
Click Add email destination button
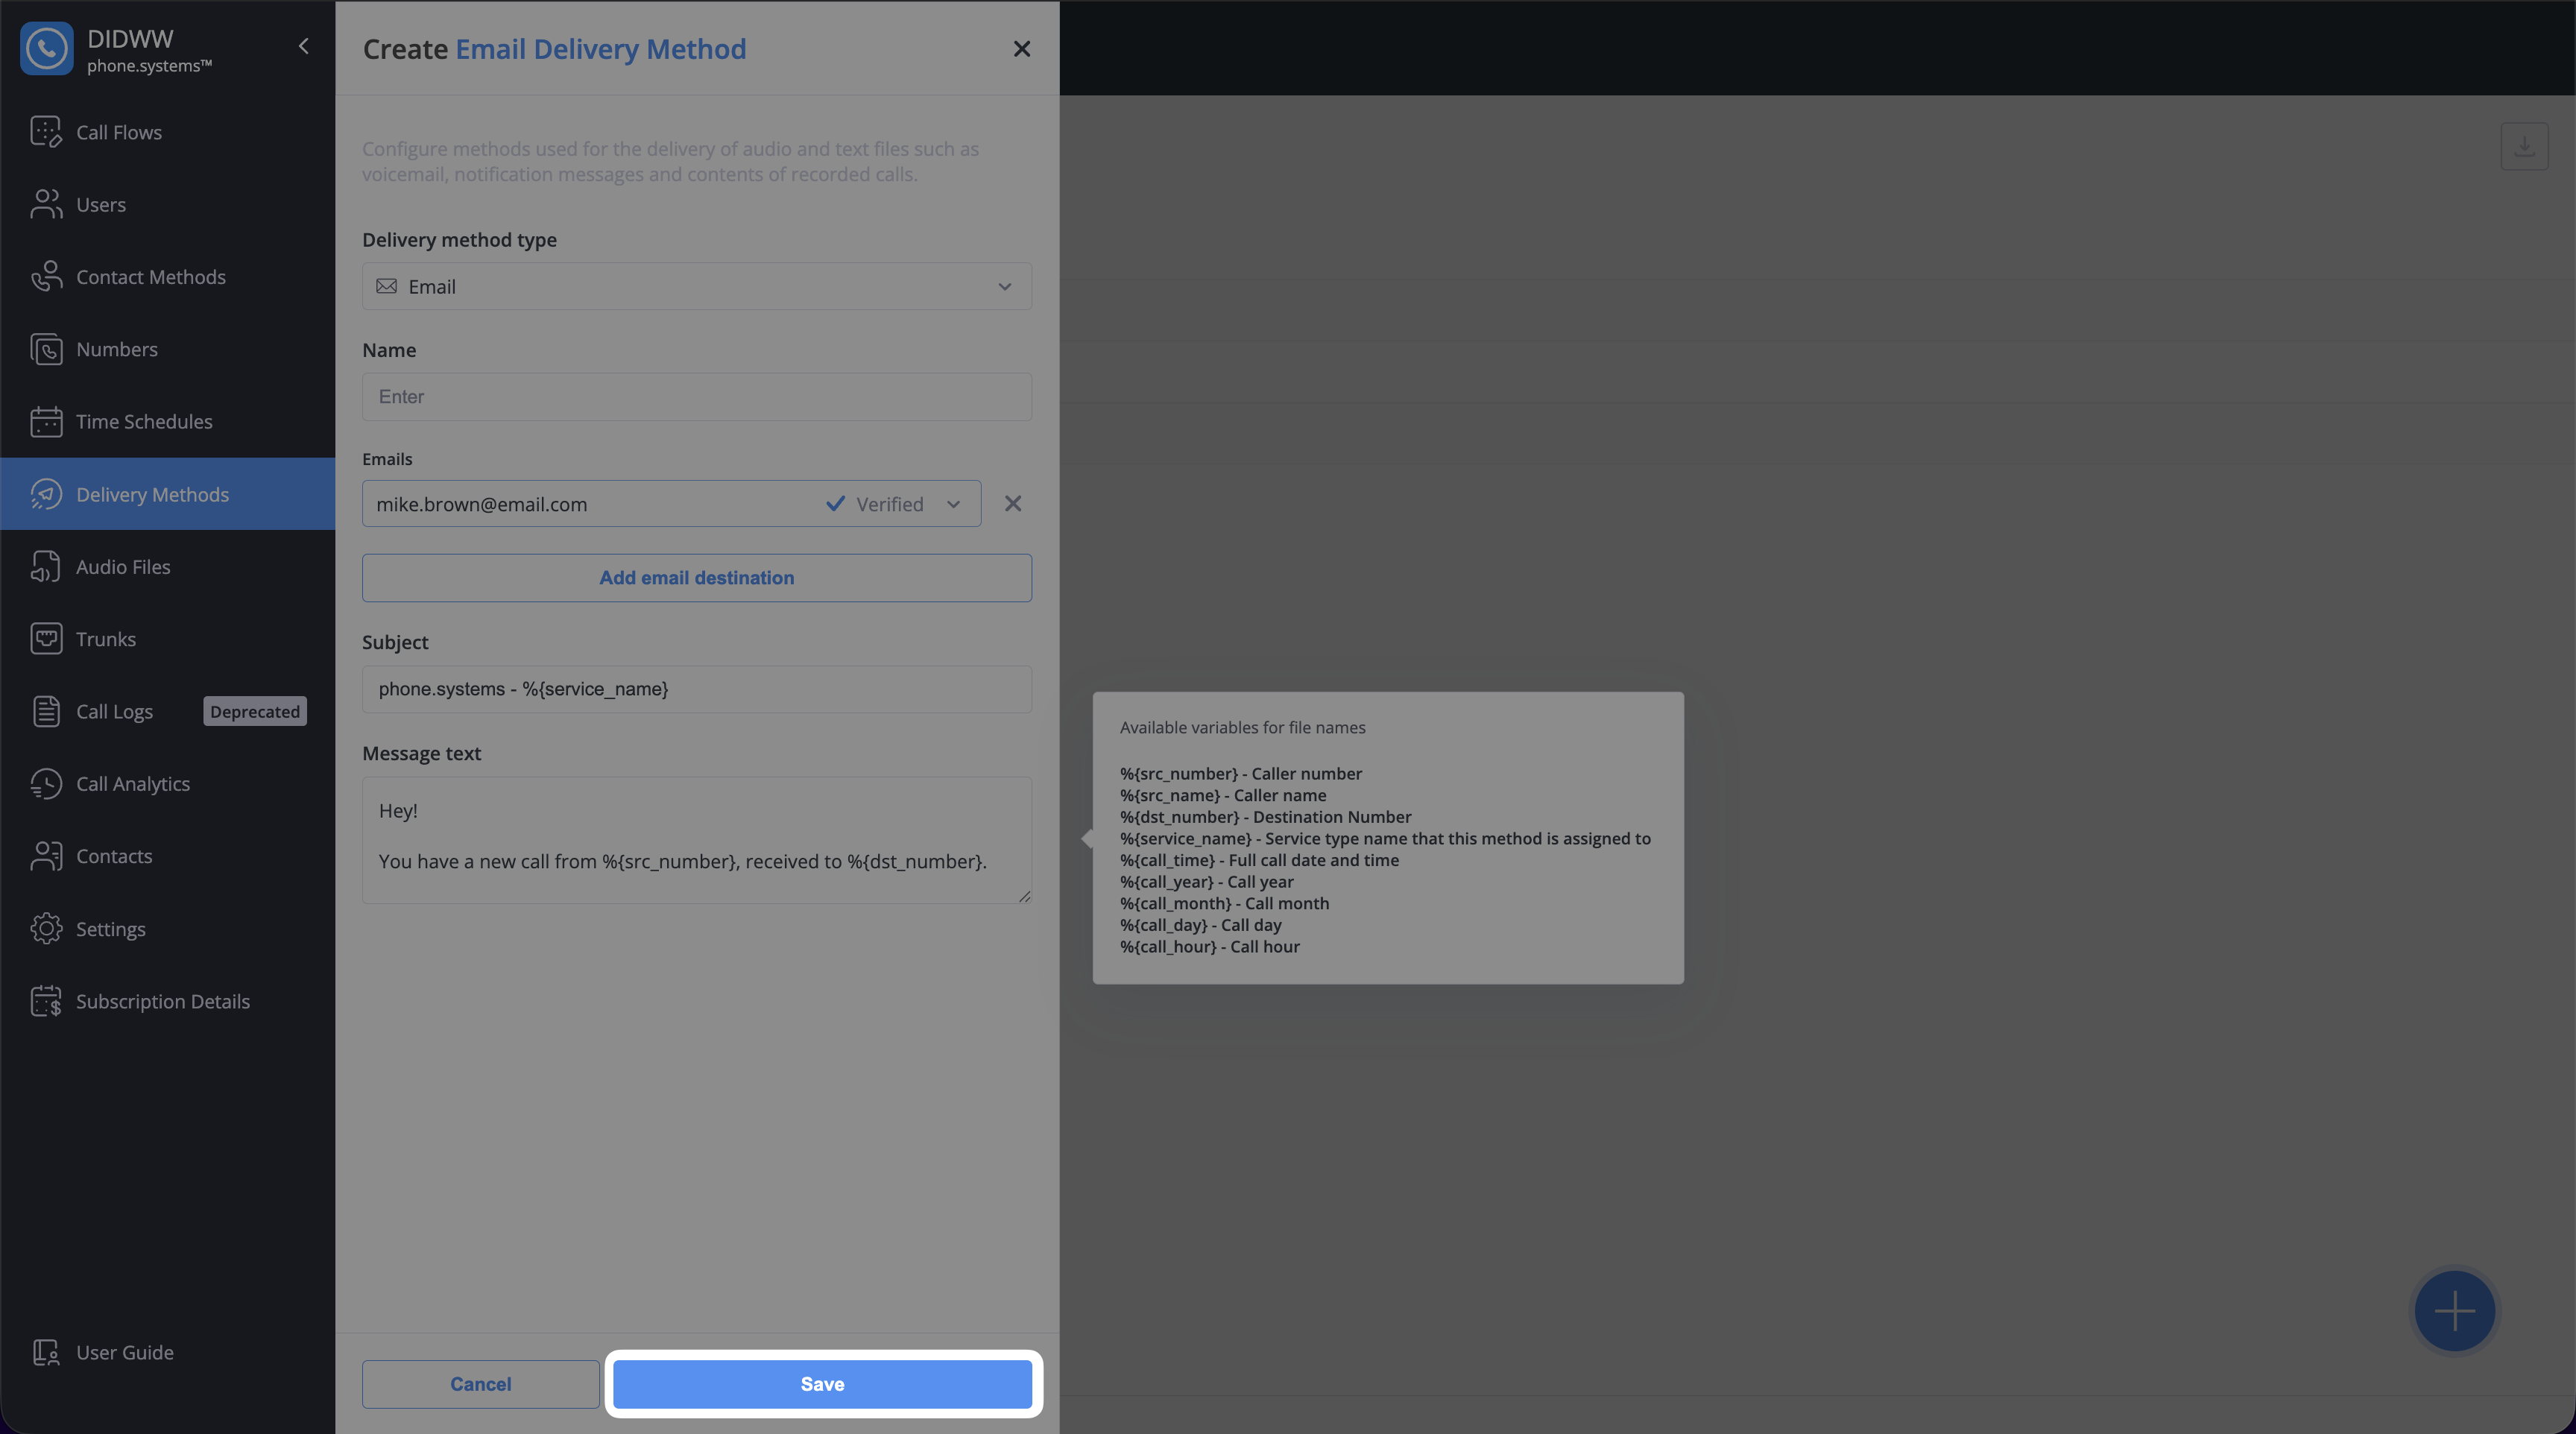(x=696, y=578)
